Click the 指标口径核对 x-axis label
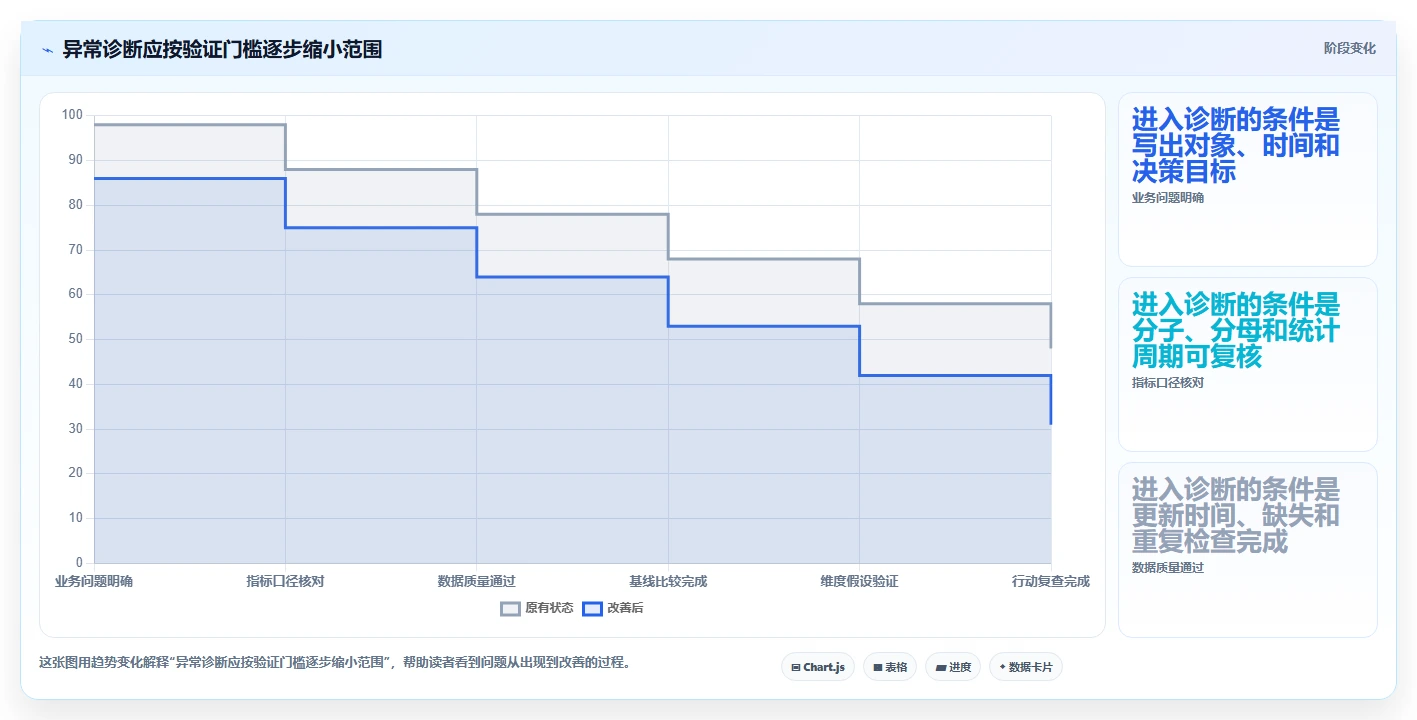 pyautogui.click(x=285, y=581)
